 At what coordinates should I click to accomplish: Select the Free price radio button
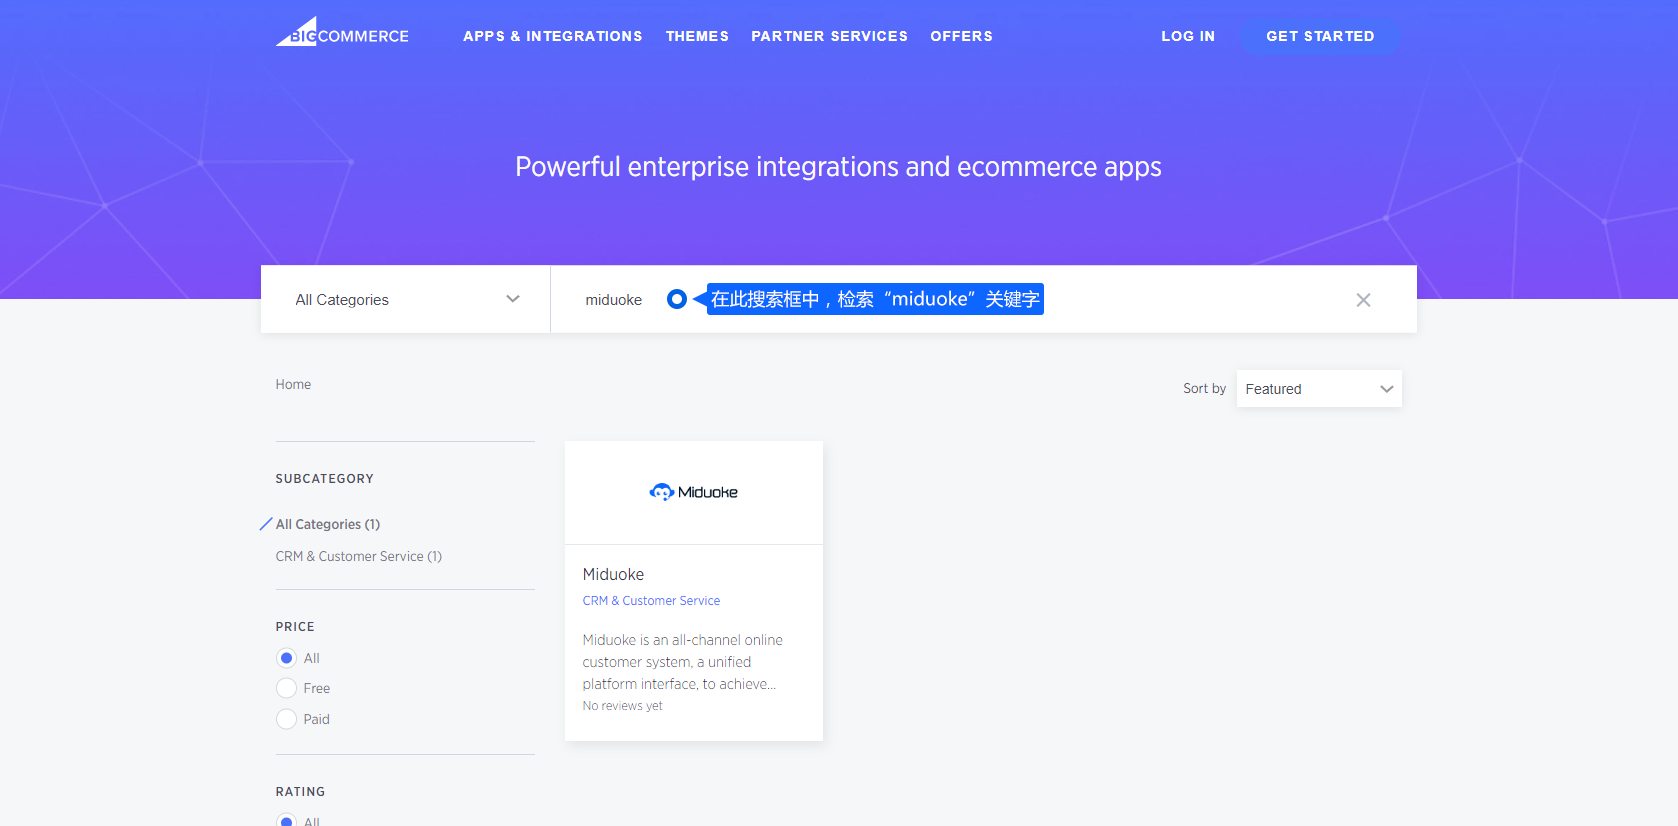click(x=287, y=688)
